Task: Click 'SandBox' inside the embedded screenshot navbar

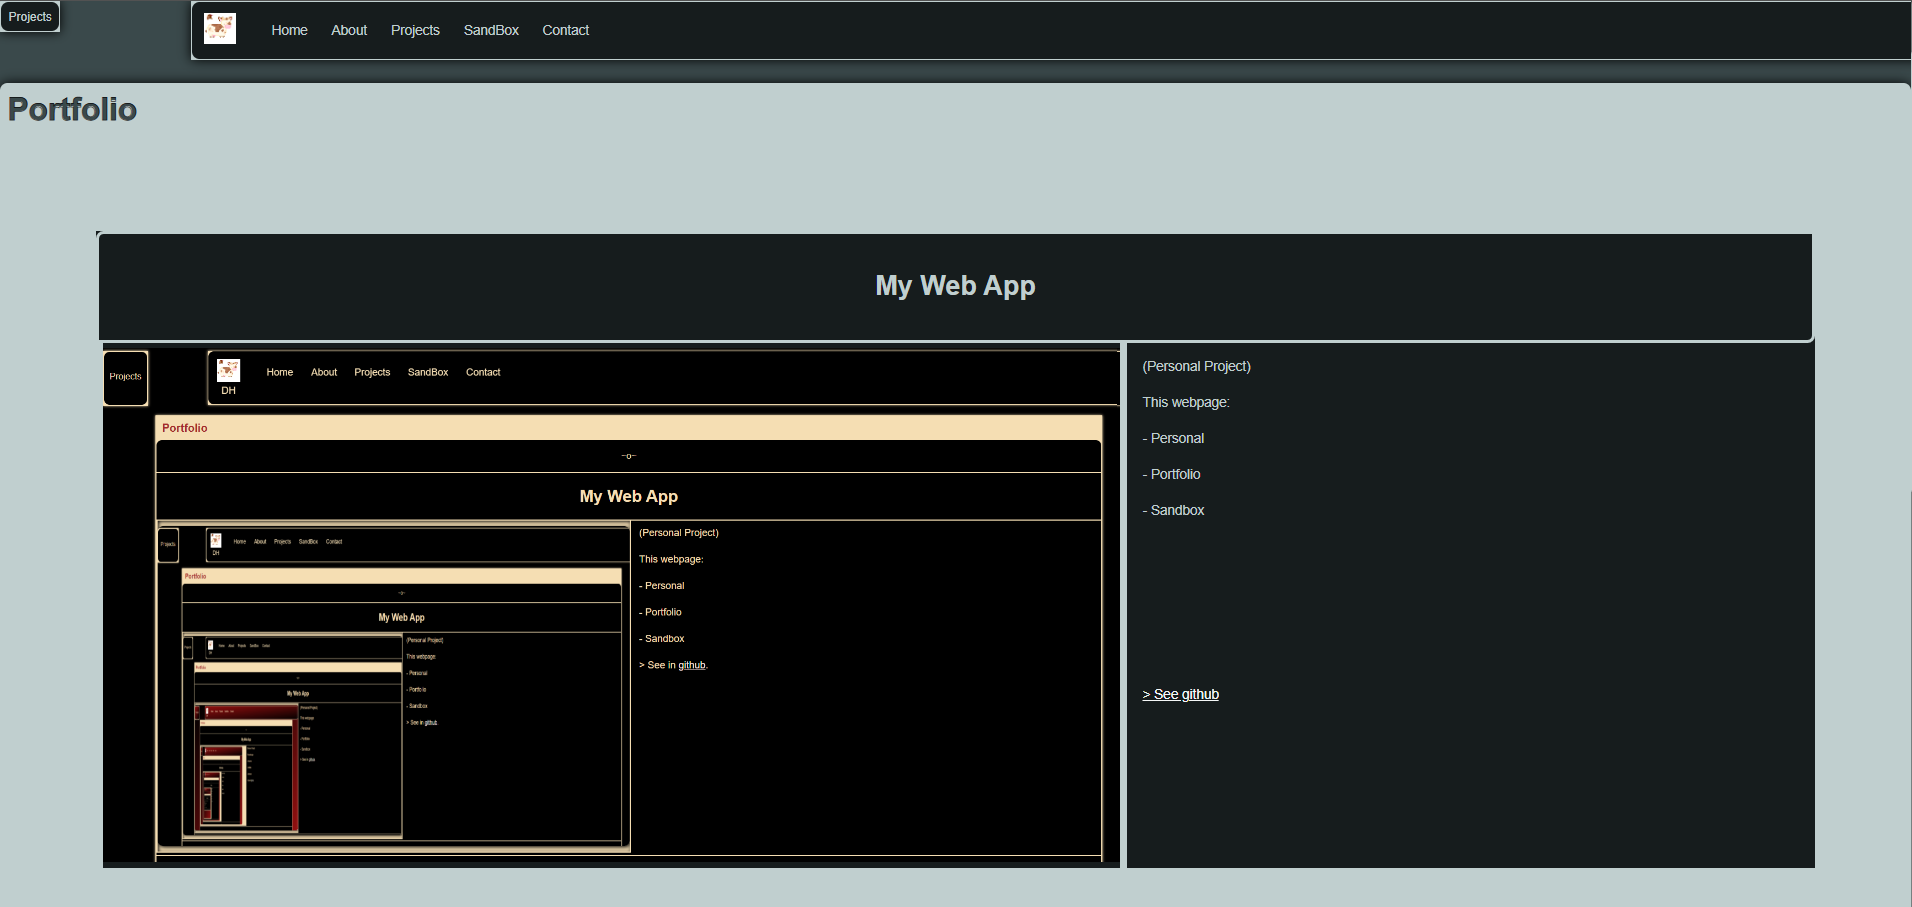Action: 428,372
